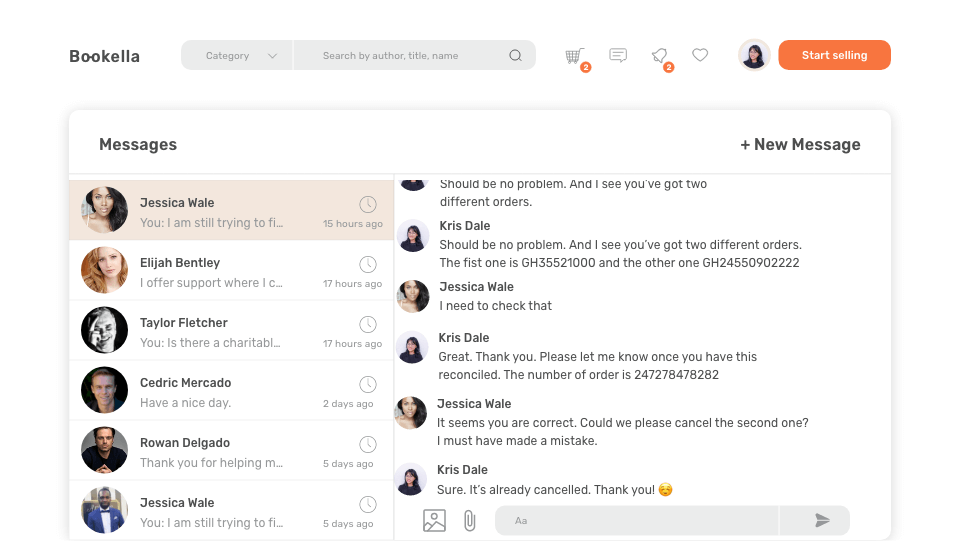The width and height of the screenshot is (960, 541).
Task: Send the message with the arrow icon
Action: tap(822, 521)
